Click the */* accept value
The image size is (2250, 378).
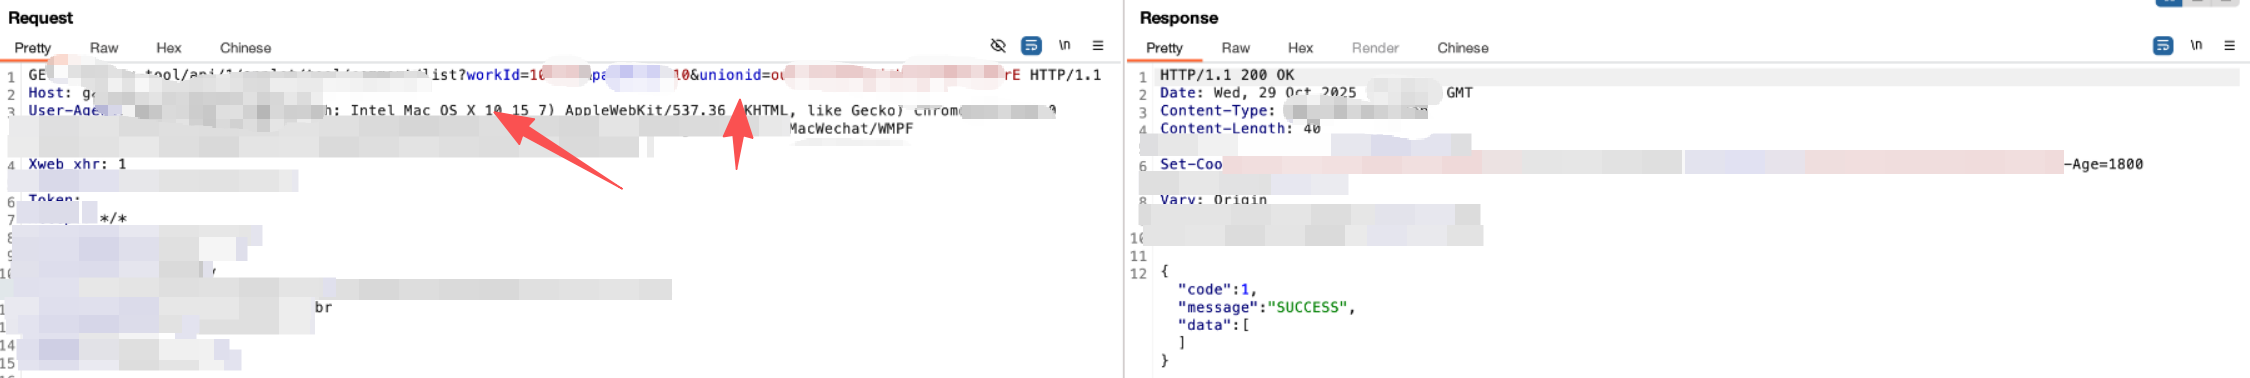(113, 218)
